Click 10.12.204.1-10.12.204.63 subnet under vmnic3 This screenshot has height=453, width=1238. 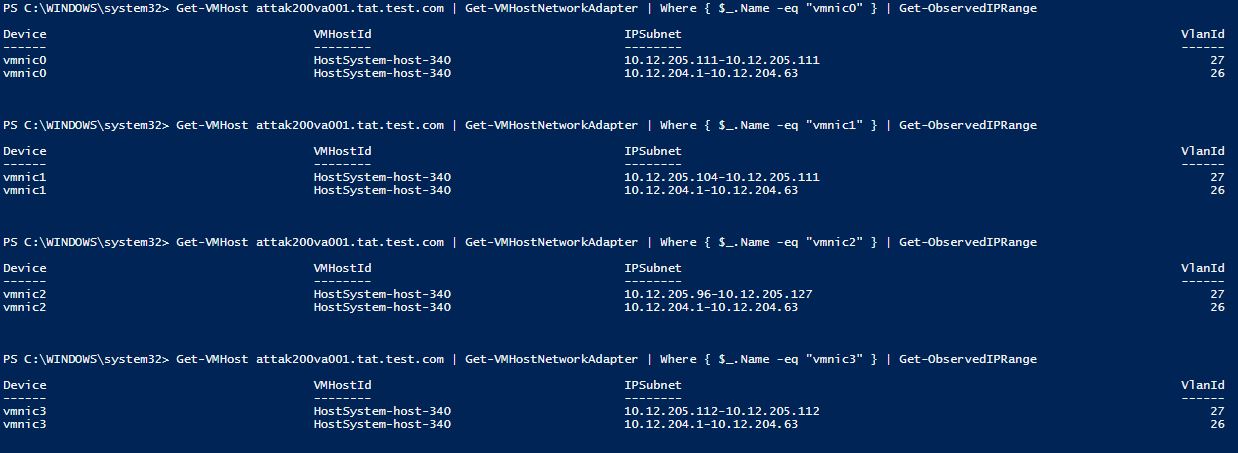(x=711, y=424)
